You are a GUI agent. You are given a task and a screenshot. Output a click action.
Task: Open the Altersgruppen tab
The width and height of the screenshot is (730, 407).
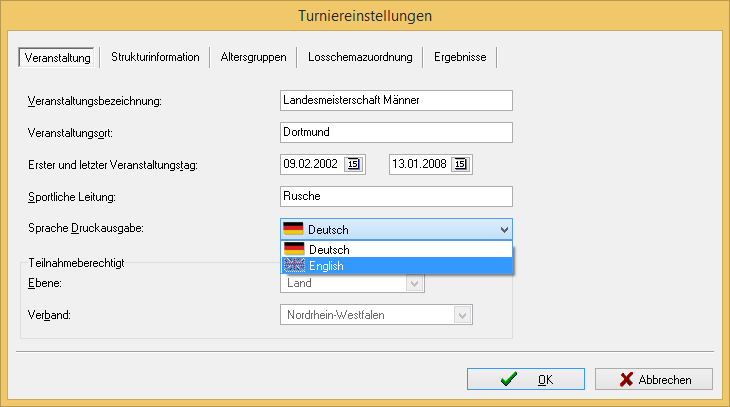[254, 57]
